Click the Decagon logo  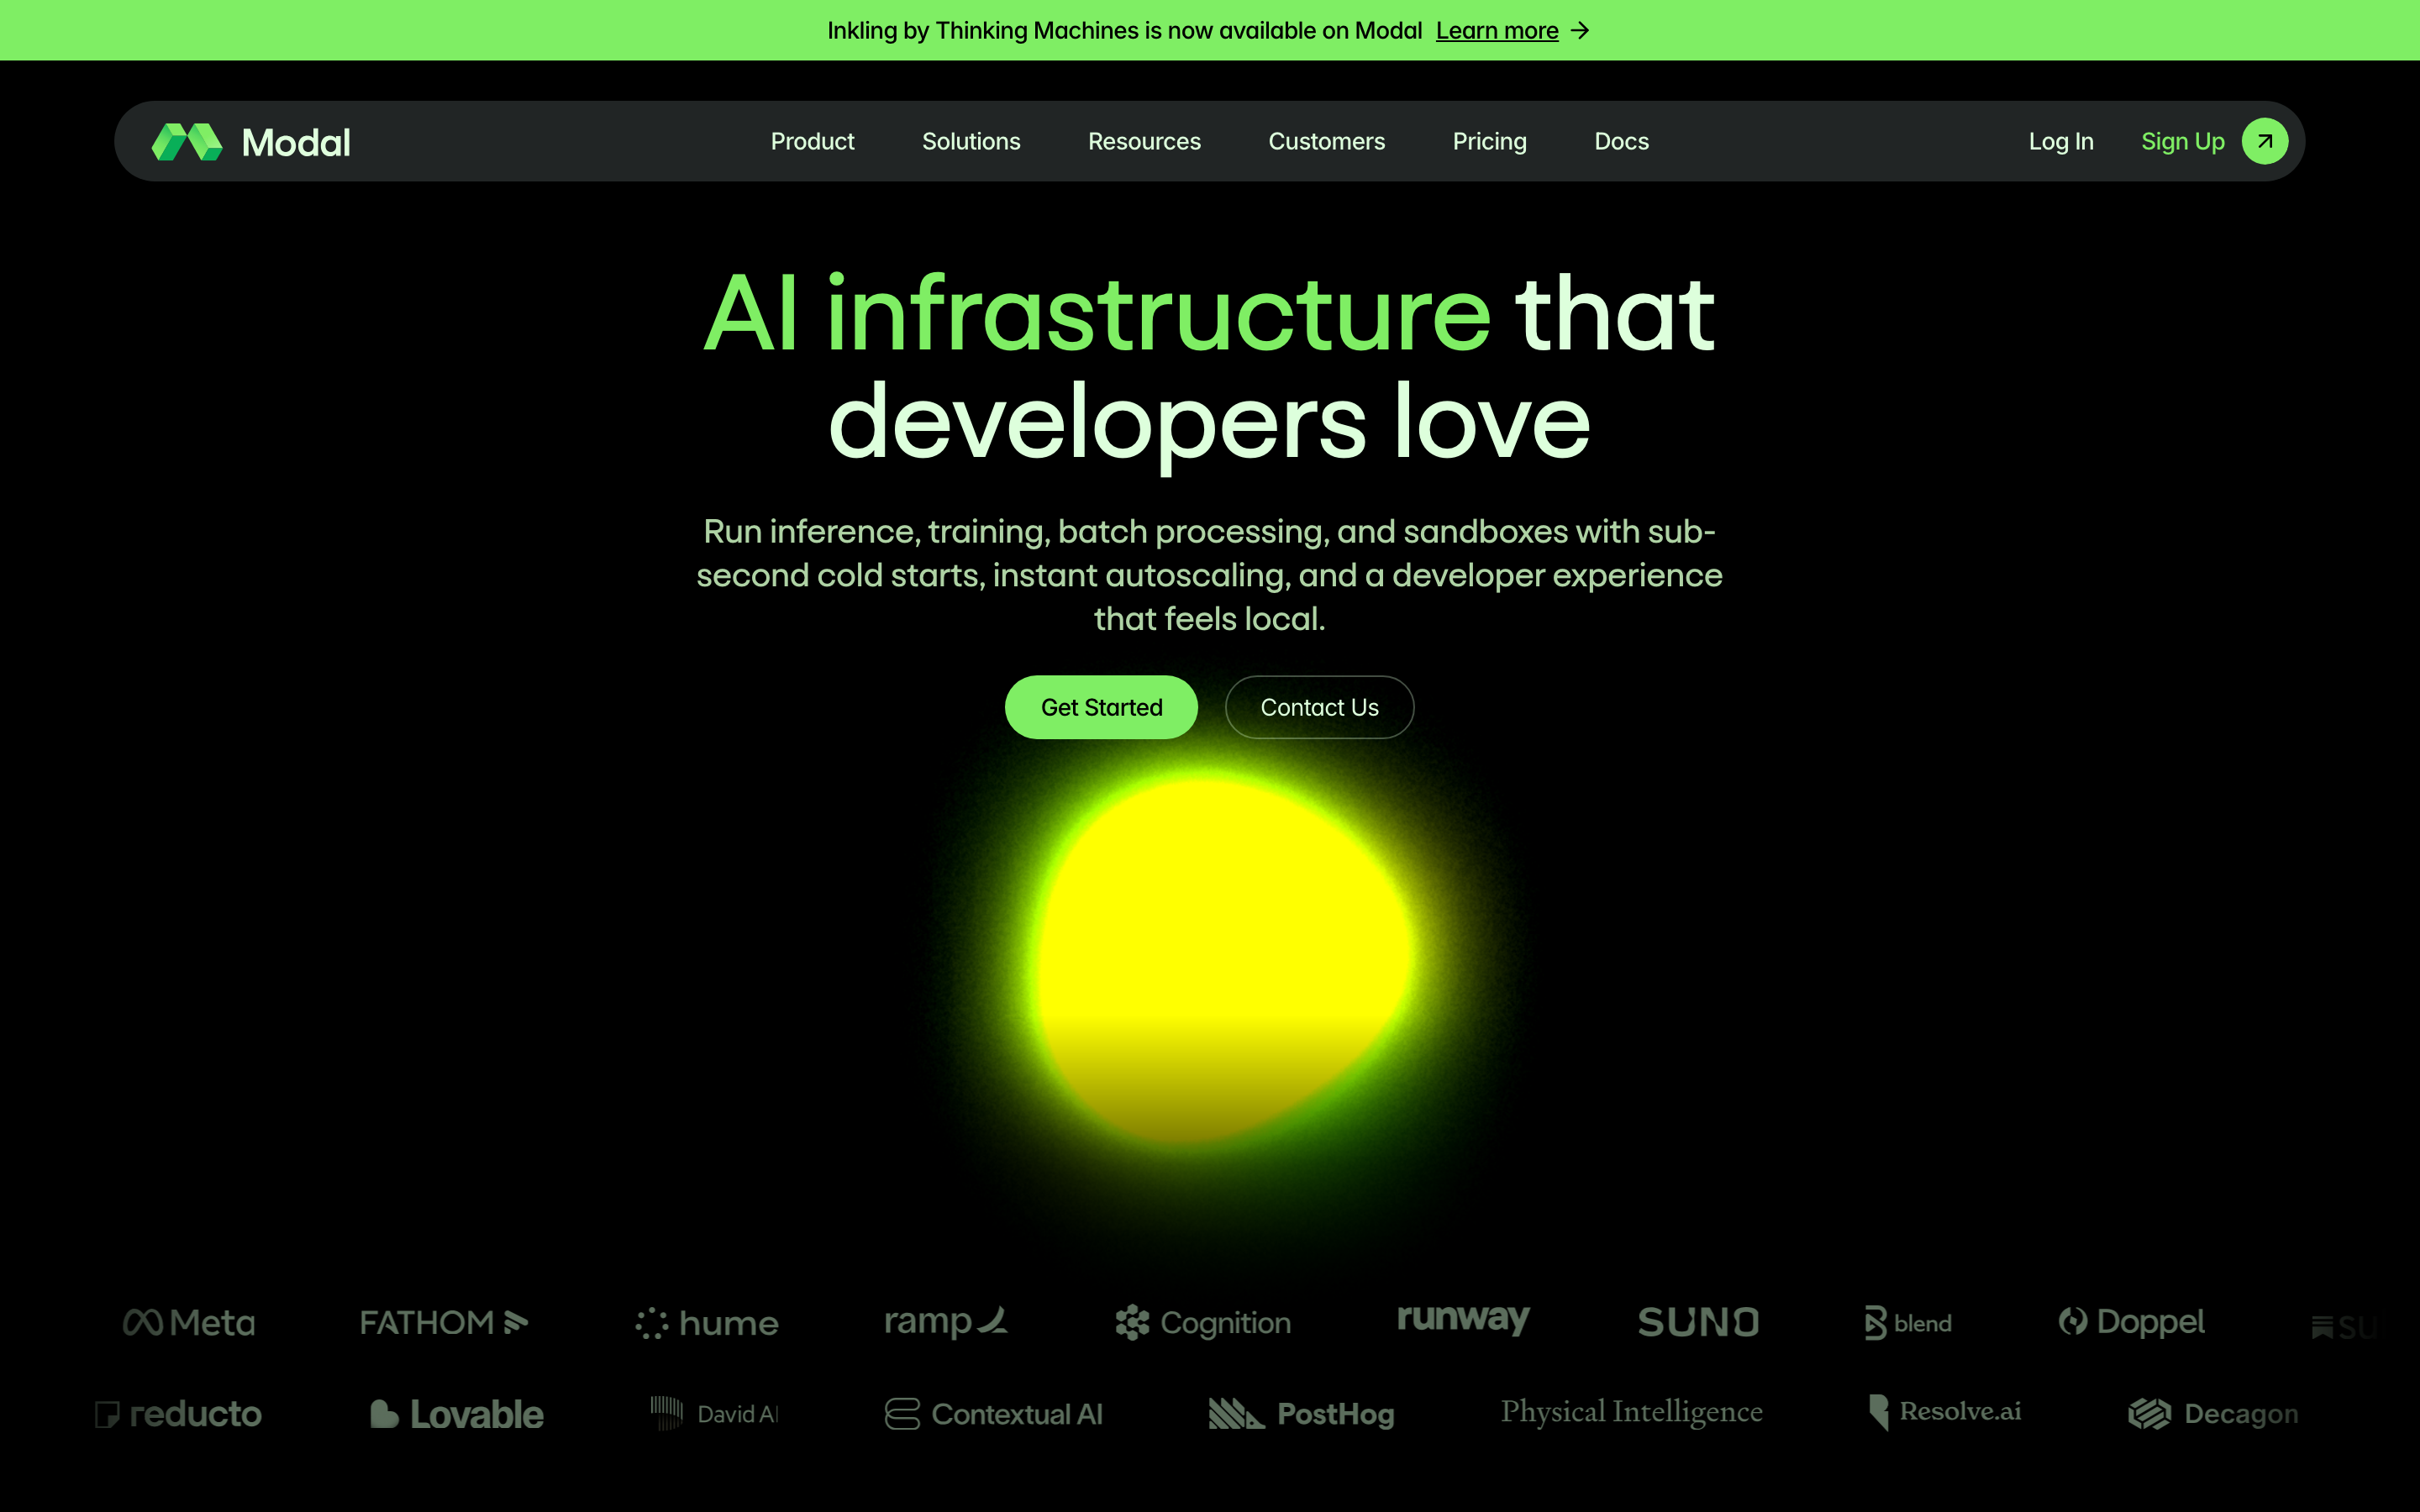point(2213,1414)
